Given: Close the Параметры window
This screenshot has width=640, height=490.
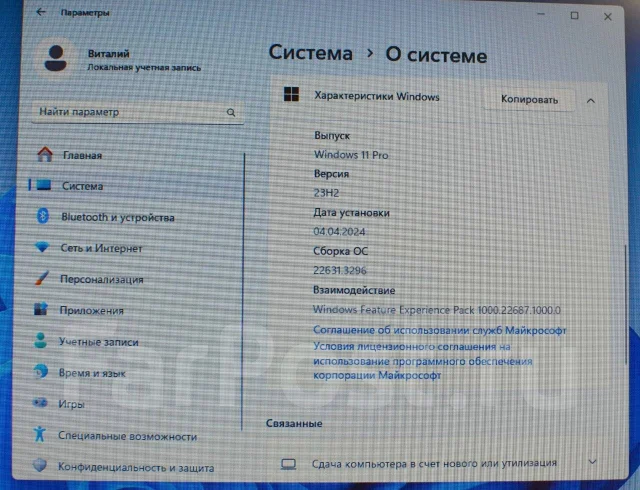Looking at the screenshot, I should pyautogui.click(x=608, y=16).
